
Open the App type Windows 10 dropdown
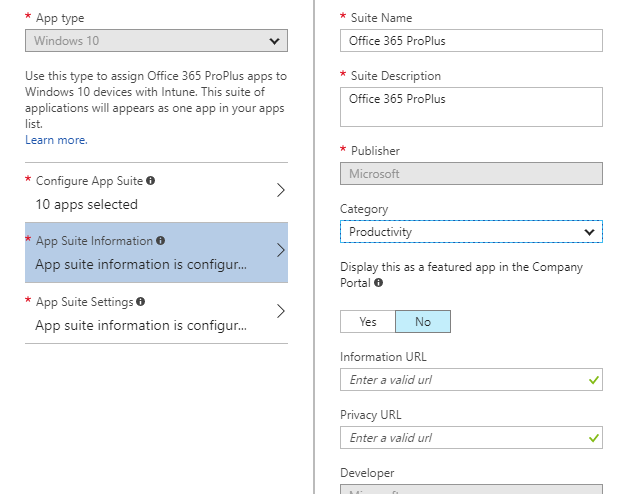(x=156, y=41)
